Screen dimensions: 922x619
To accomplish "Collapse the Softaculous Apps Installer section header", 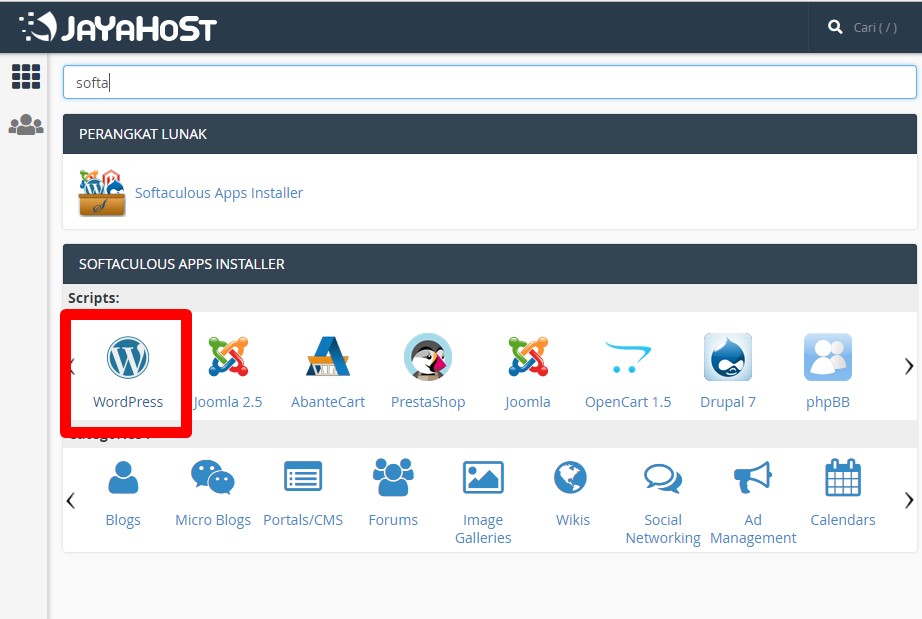I will 490,264.
